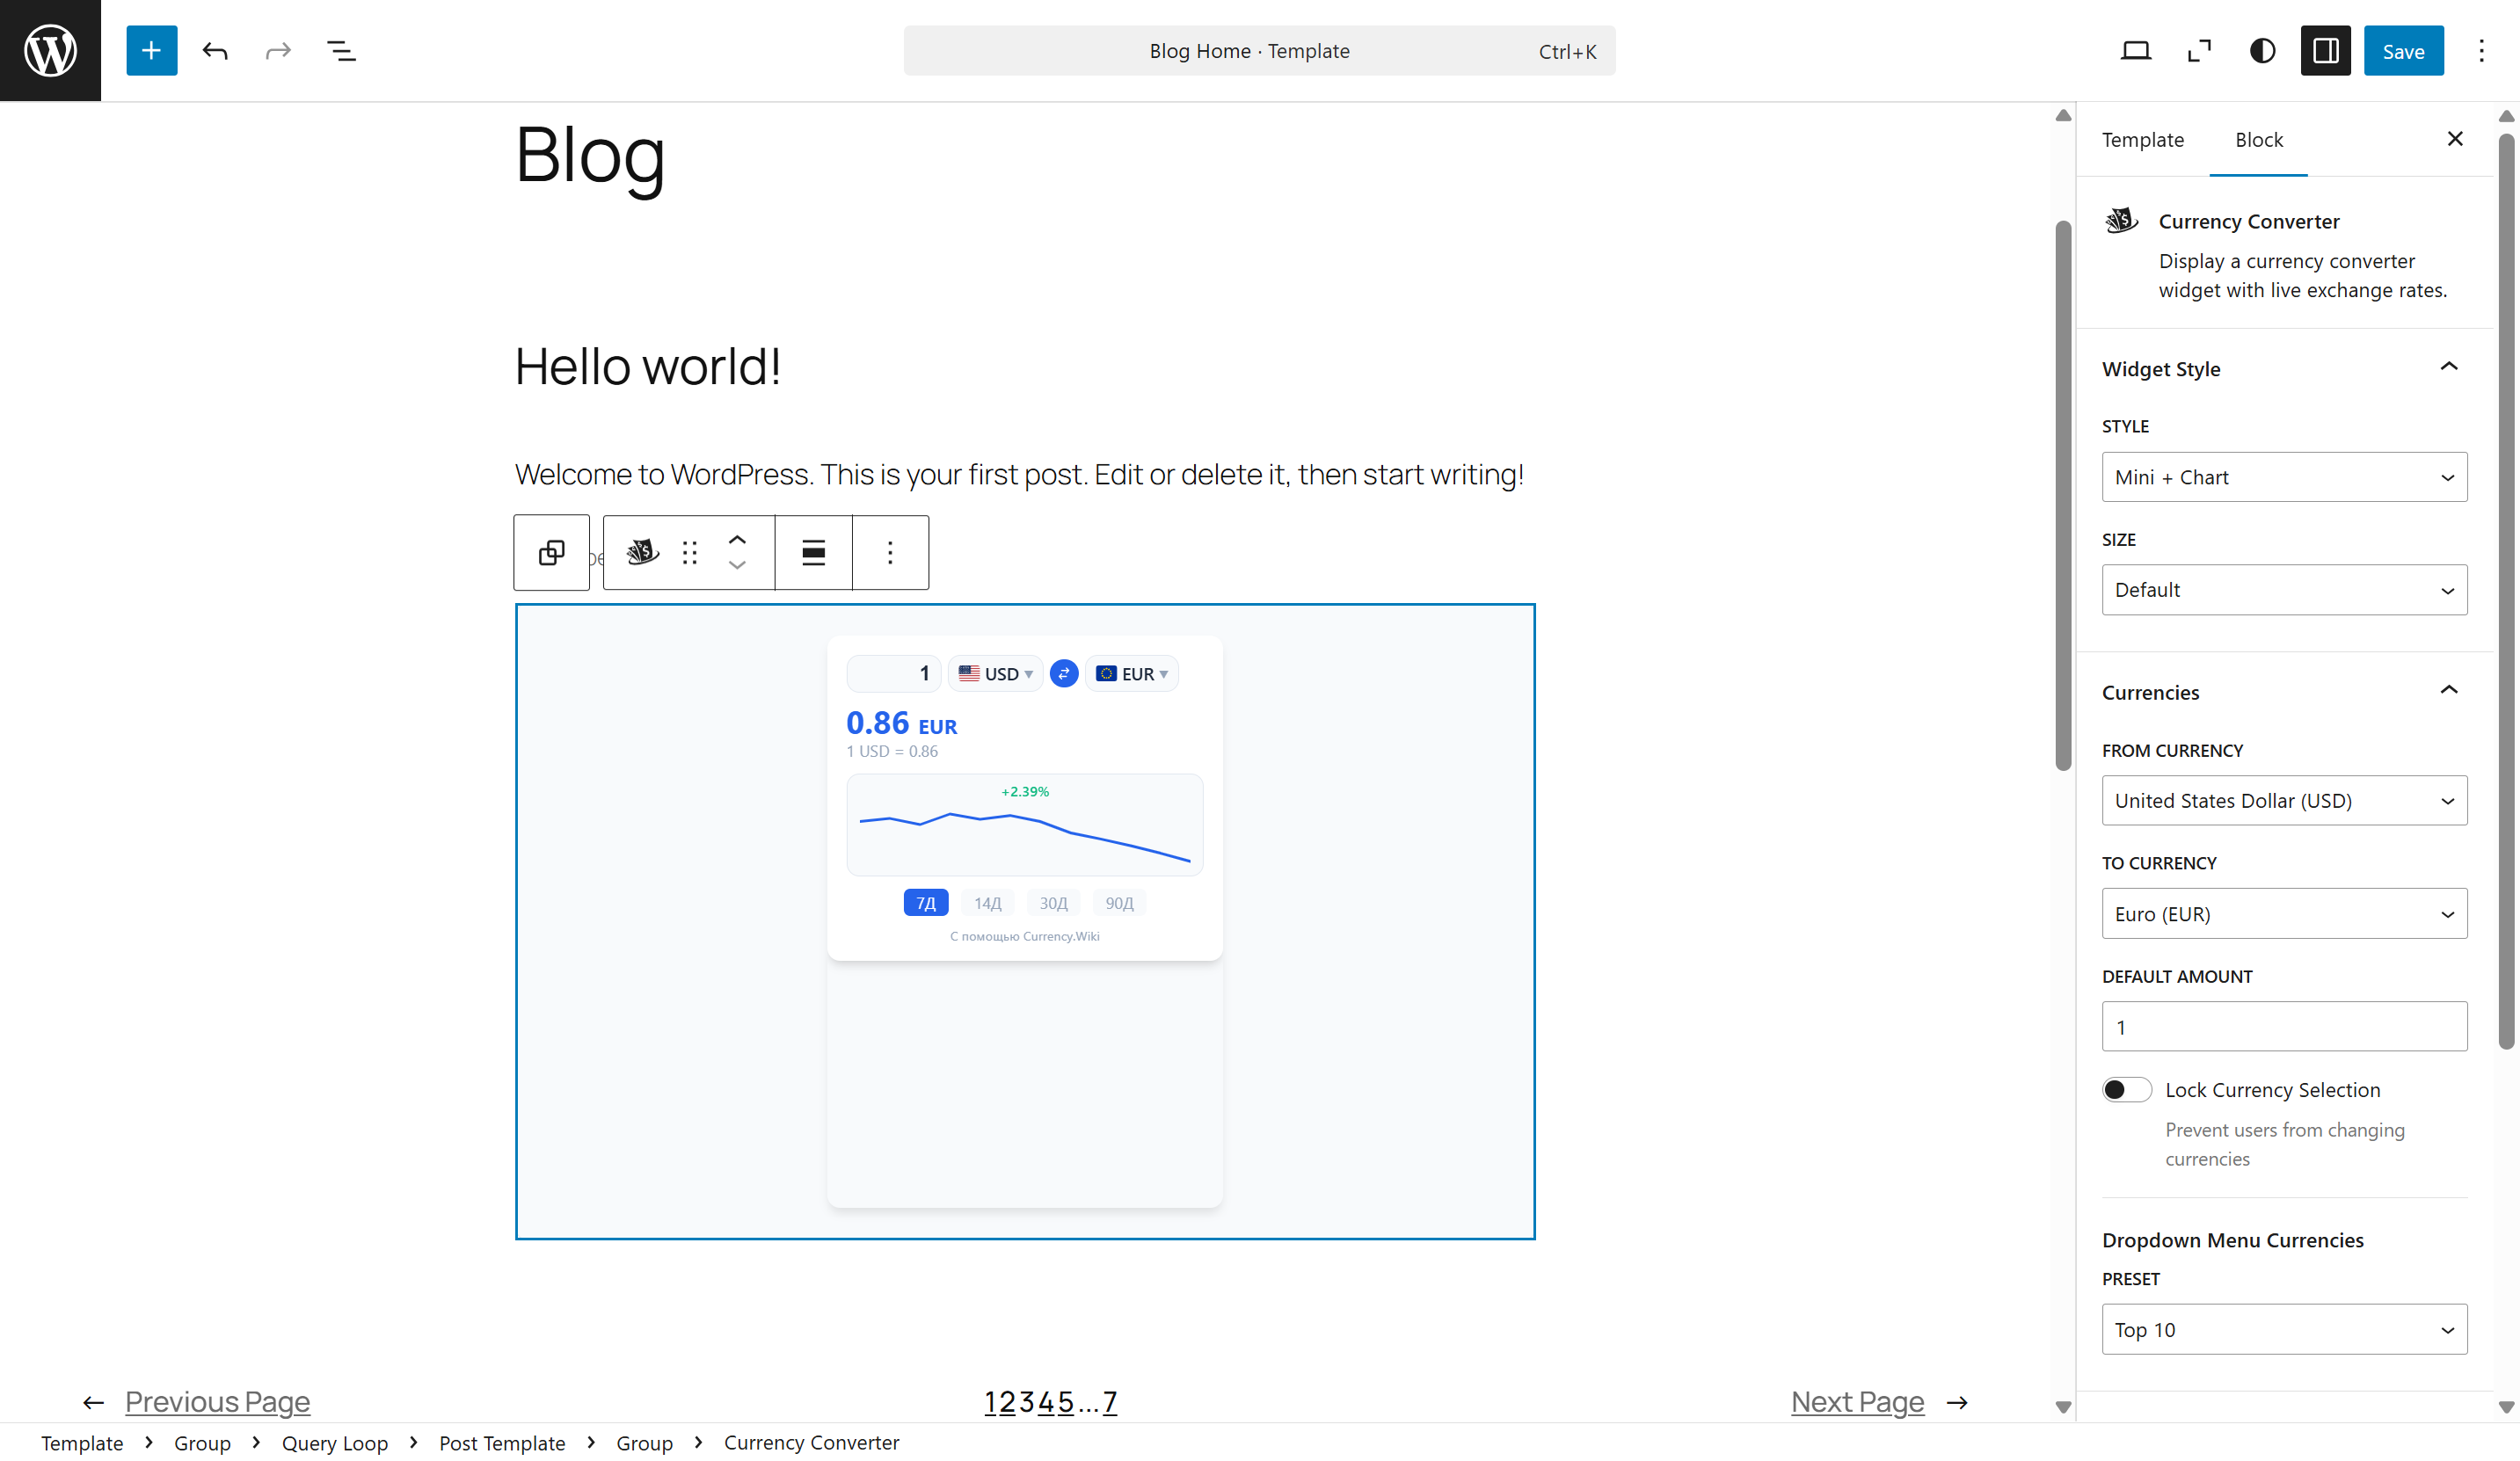The image size is (2520, 1461).
Task: Click the Default Amount input field
Action: click(2284, 1026)
